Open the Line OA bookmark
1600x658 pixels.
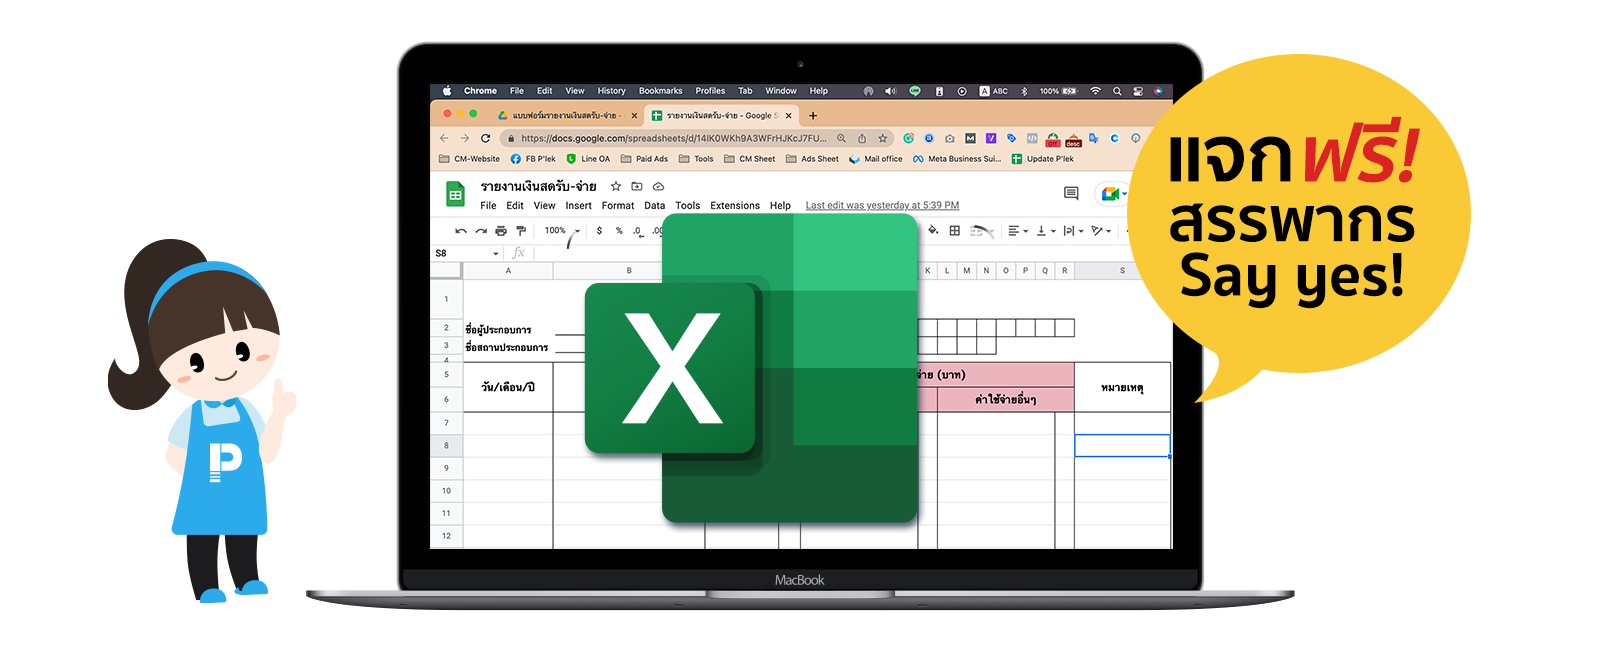click(588, 159)
